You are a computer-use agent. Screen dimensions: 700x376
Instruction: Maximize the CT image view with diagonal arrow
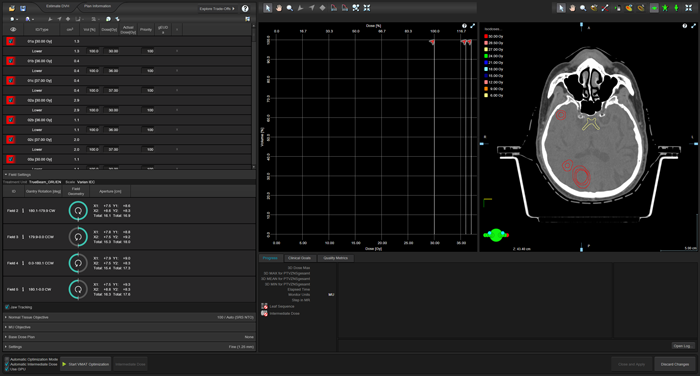tap(692, 26)
